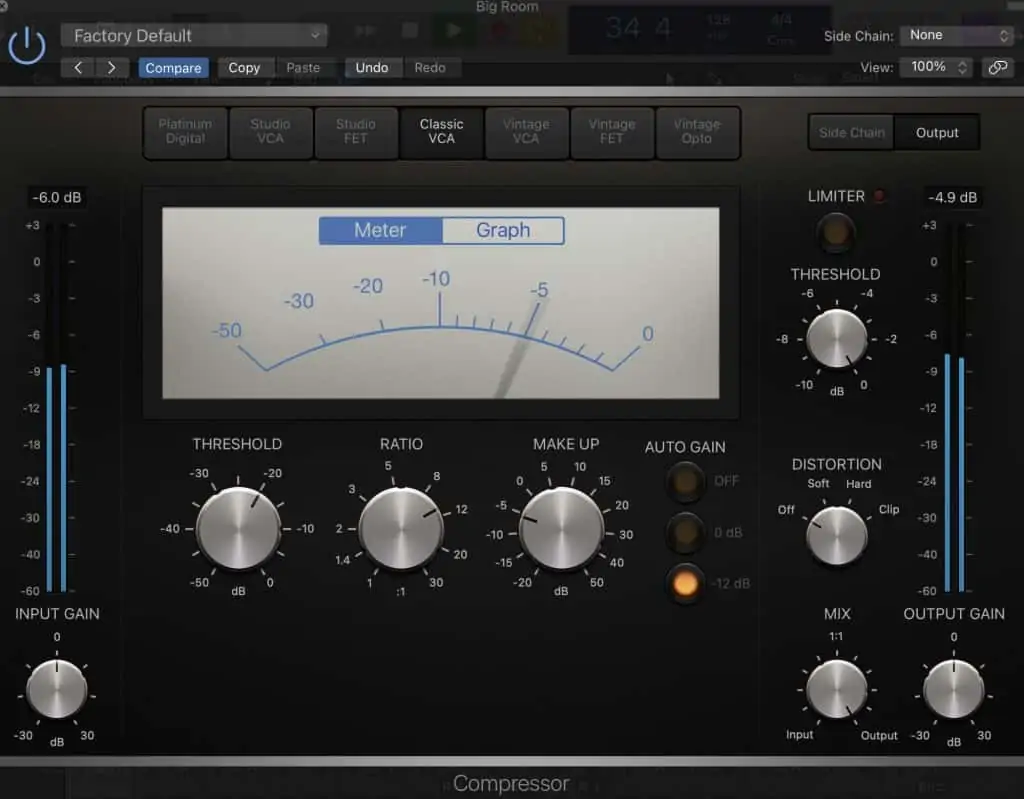Click the Output Gain knob

(953, 689)
